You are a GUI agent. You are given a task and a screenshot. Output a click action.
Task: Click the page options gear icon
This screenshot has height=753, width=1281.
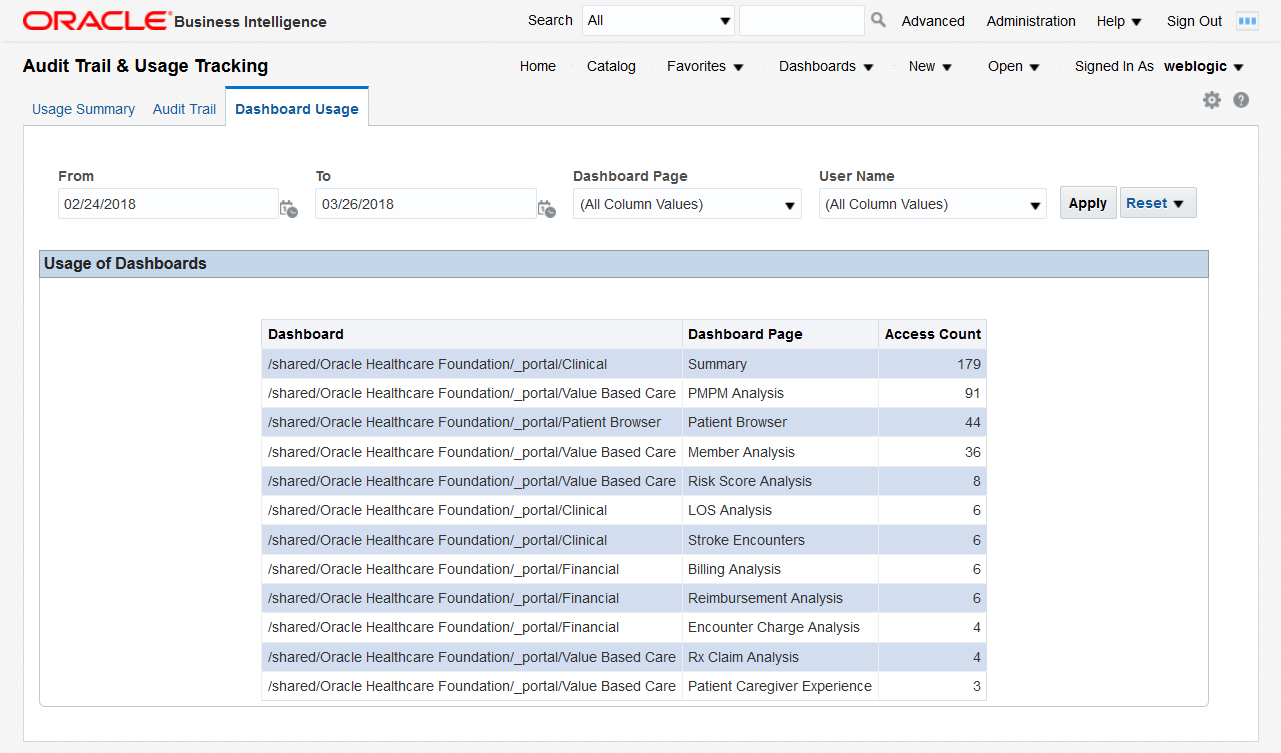coord(1211,100)
